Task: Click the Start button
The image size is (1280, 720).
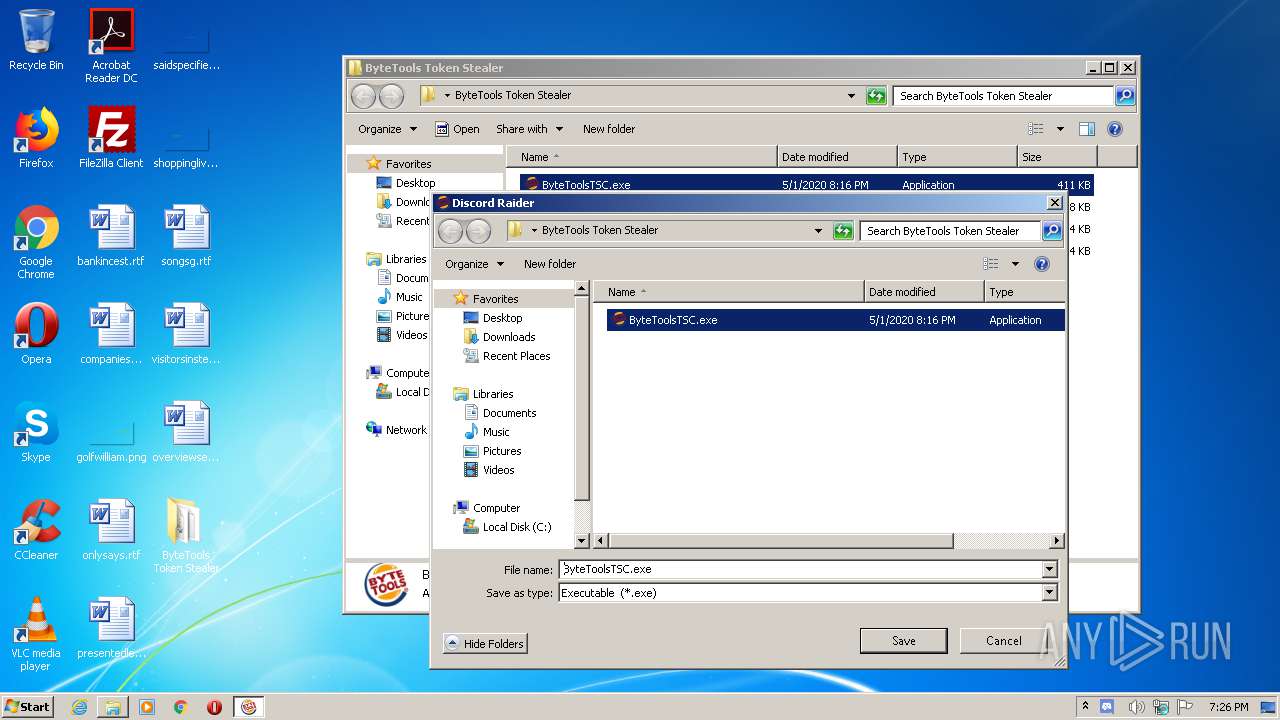Action: [28, 707]
